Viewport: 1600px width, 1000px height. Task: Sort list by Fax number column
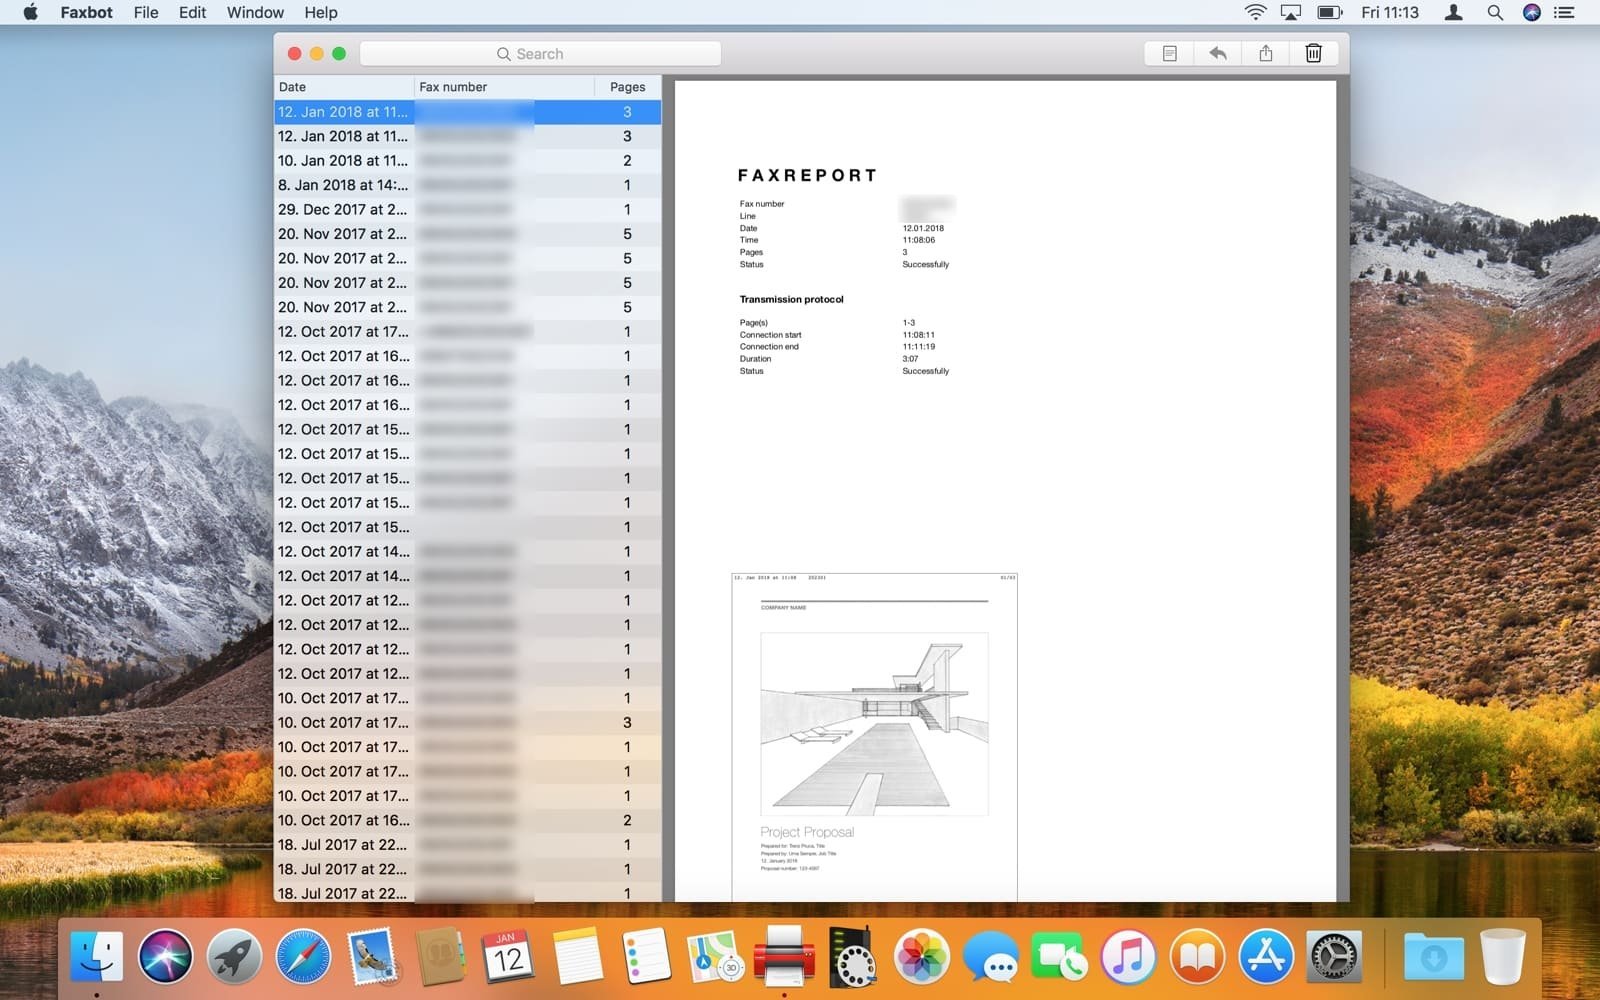pos(503,87)
